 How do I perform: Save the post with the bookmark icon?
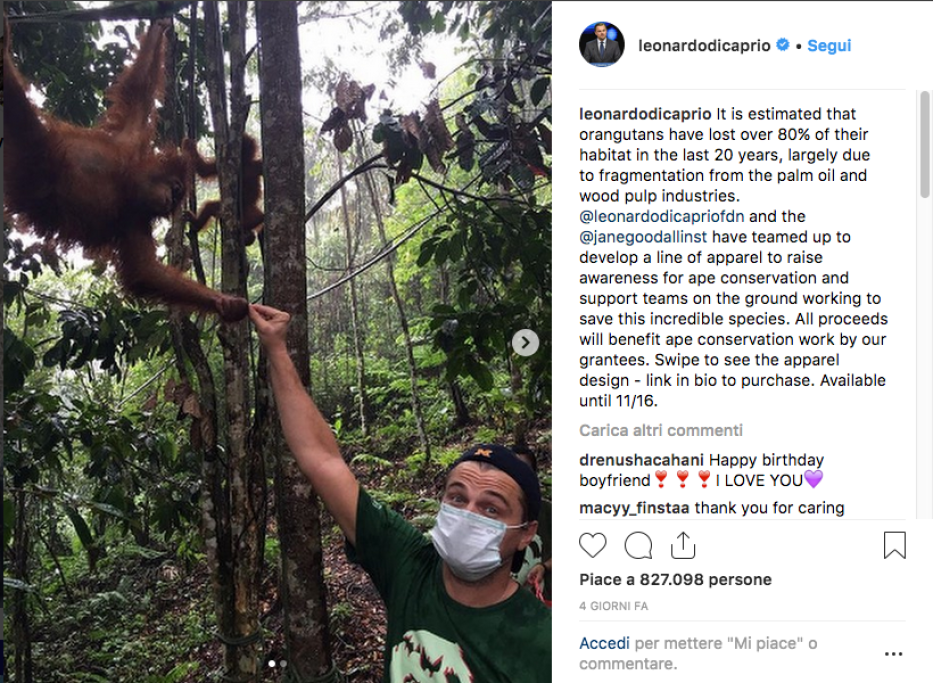pyautogui.click(x=894, y=545)
